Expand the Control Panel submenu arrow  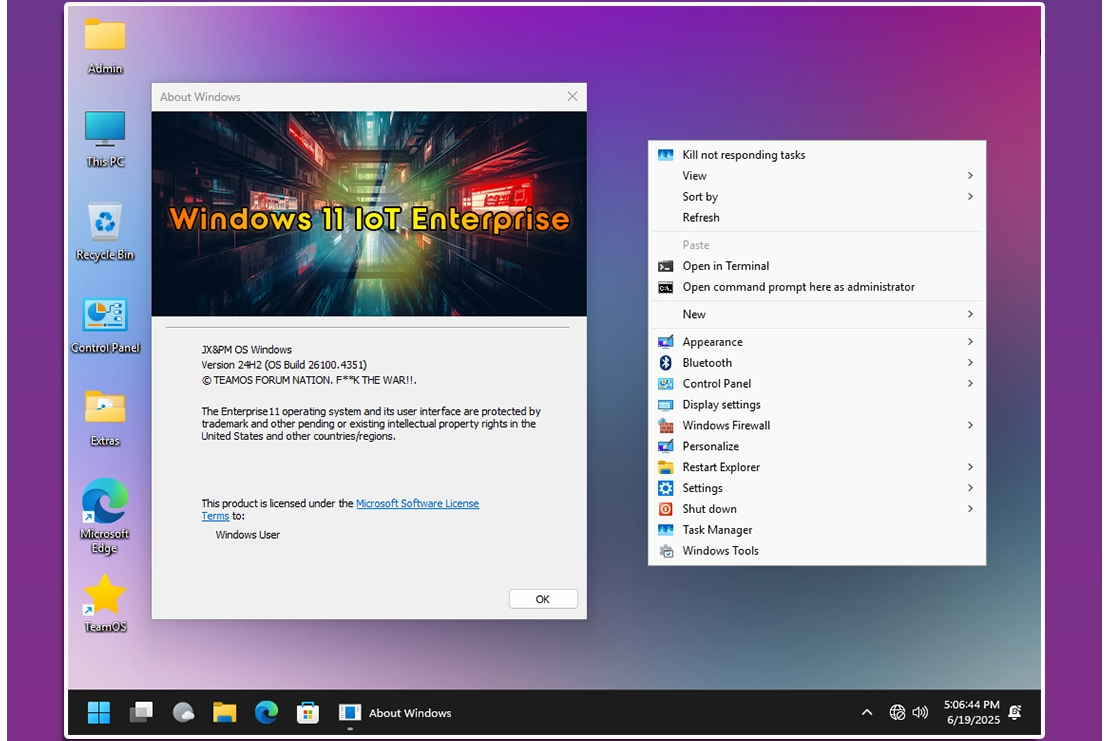[x=970, y=384]
